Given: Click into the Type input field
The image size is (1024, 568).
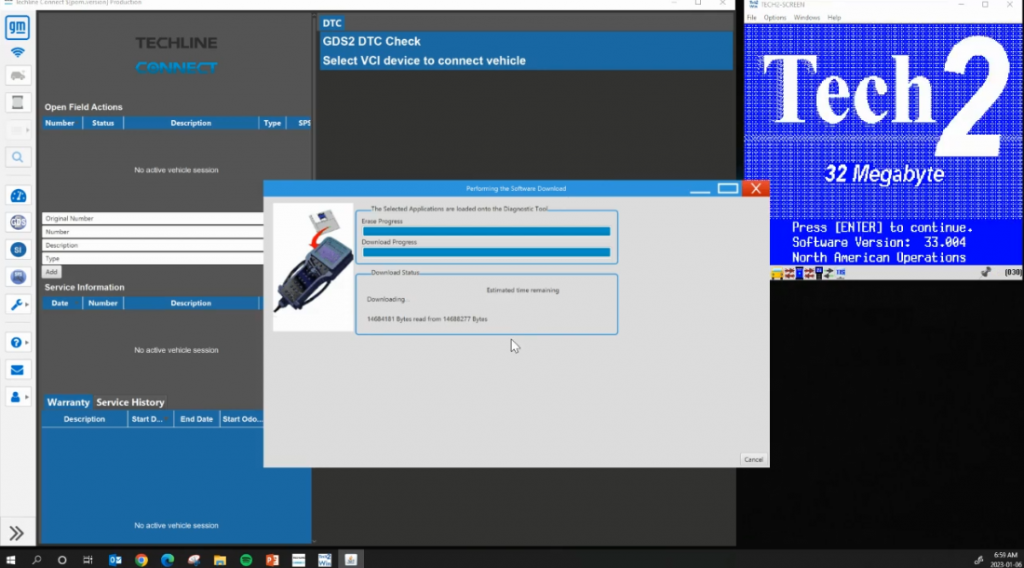Looking at the screenshot, I should [153, 259].
